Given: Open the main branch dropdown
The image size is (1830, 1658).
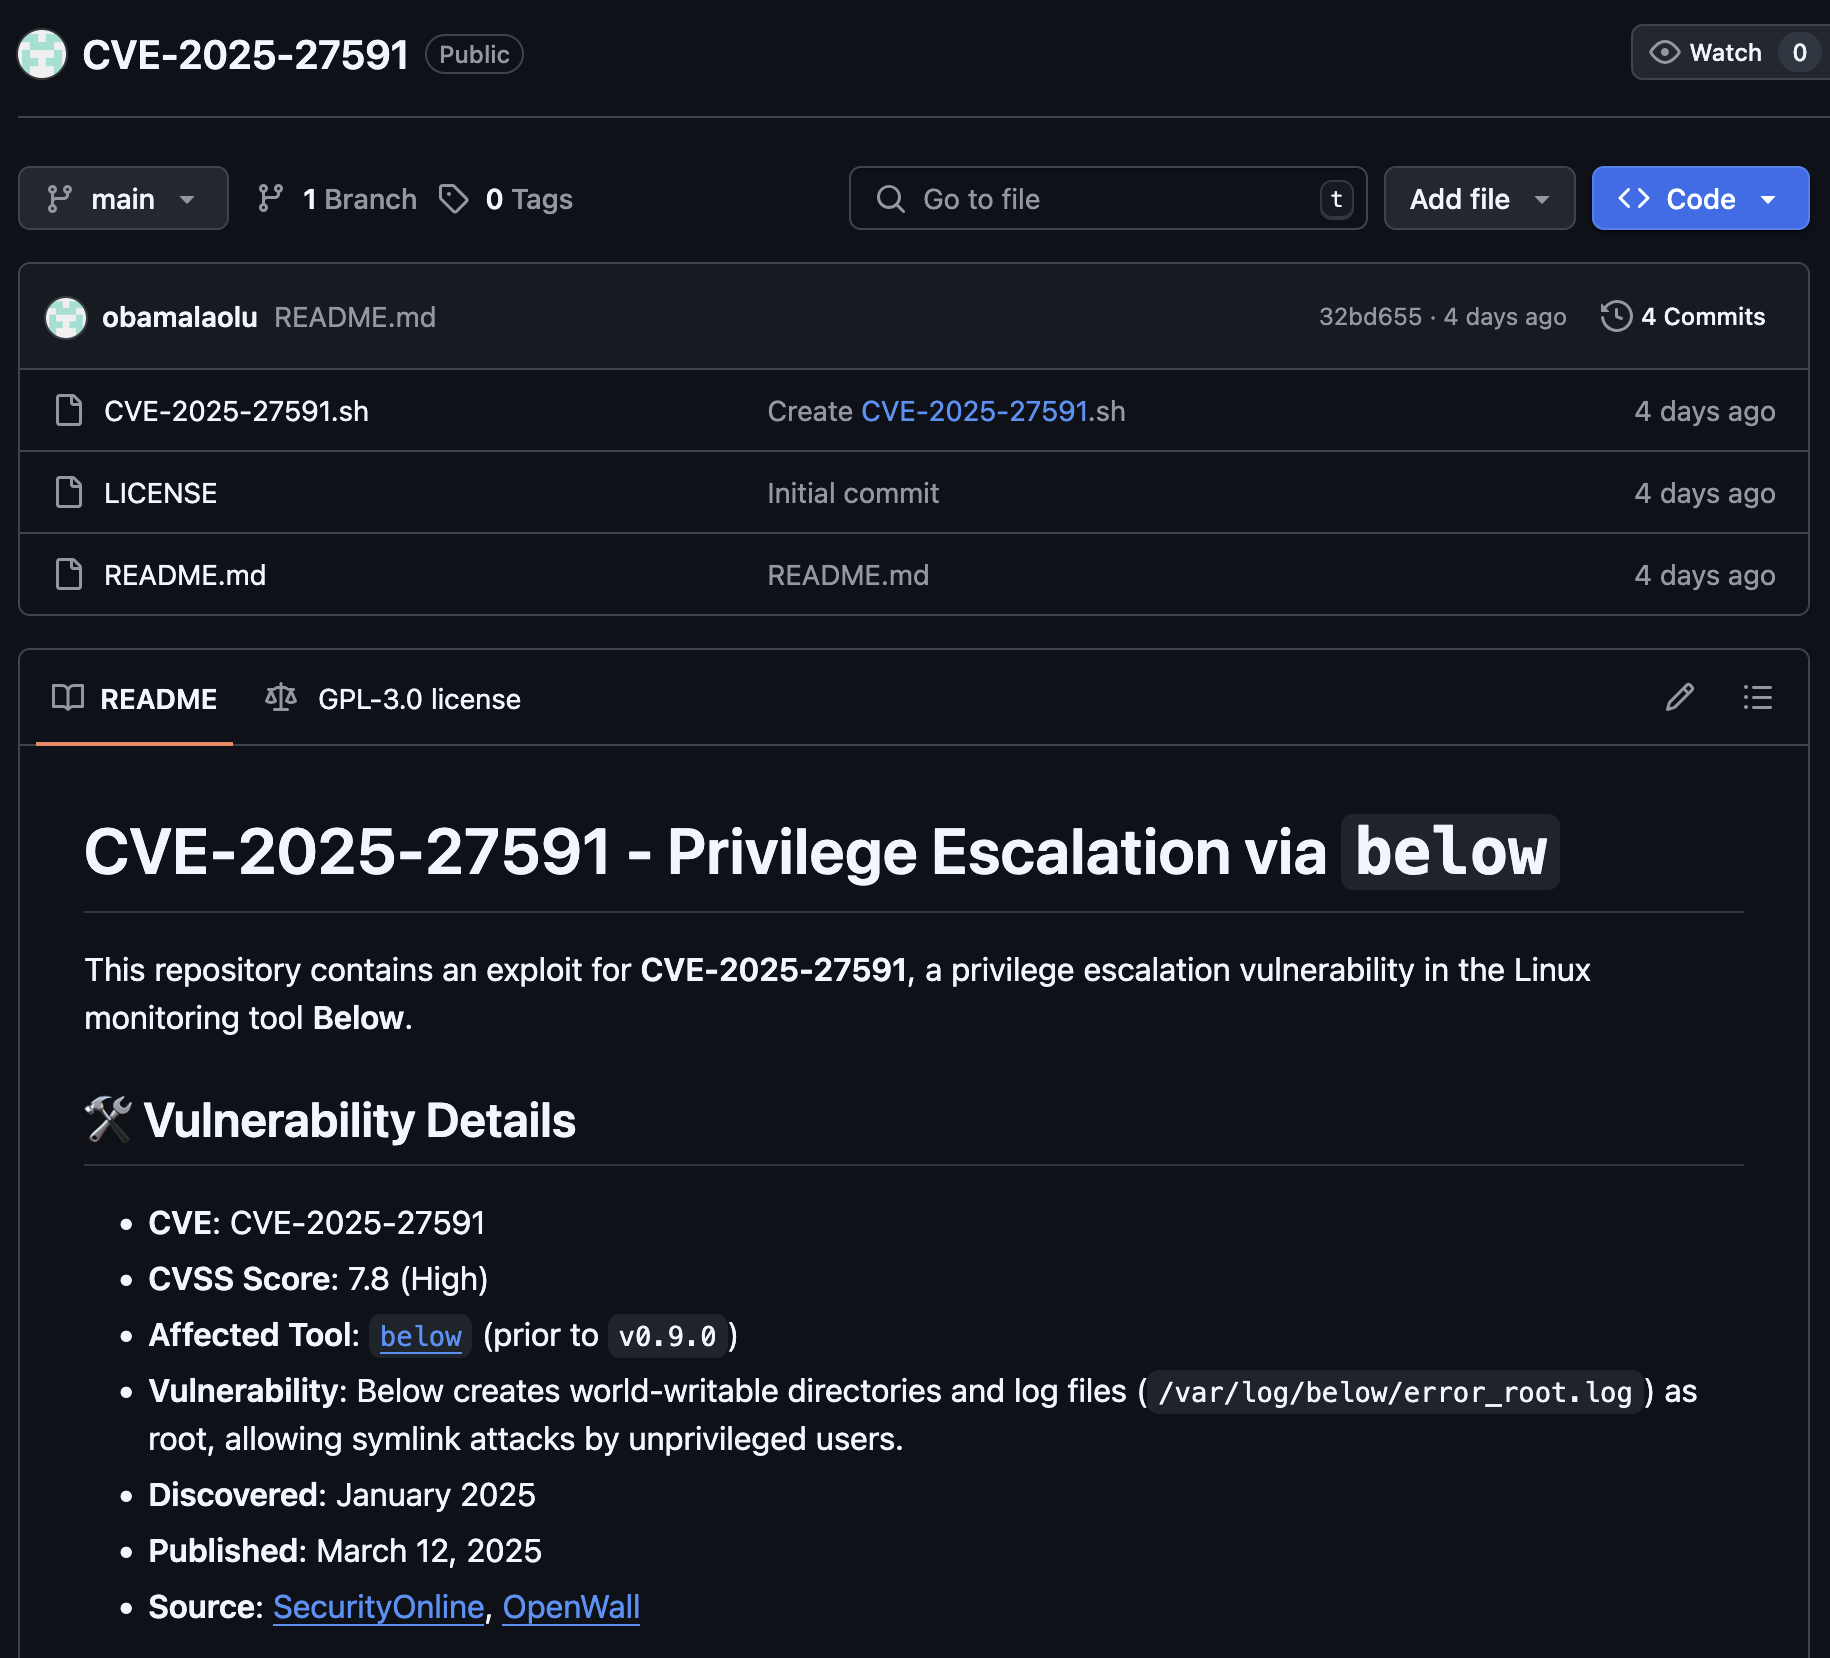Looking at the screenshot, I should (x=123, y=198).
